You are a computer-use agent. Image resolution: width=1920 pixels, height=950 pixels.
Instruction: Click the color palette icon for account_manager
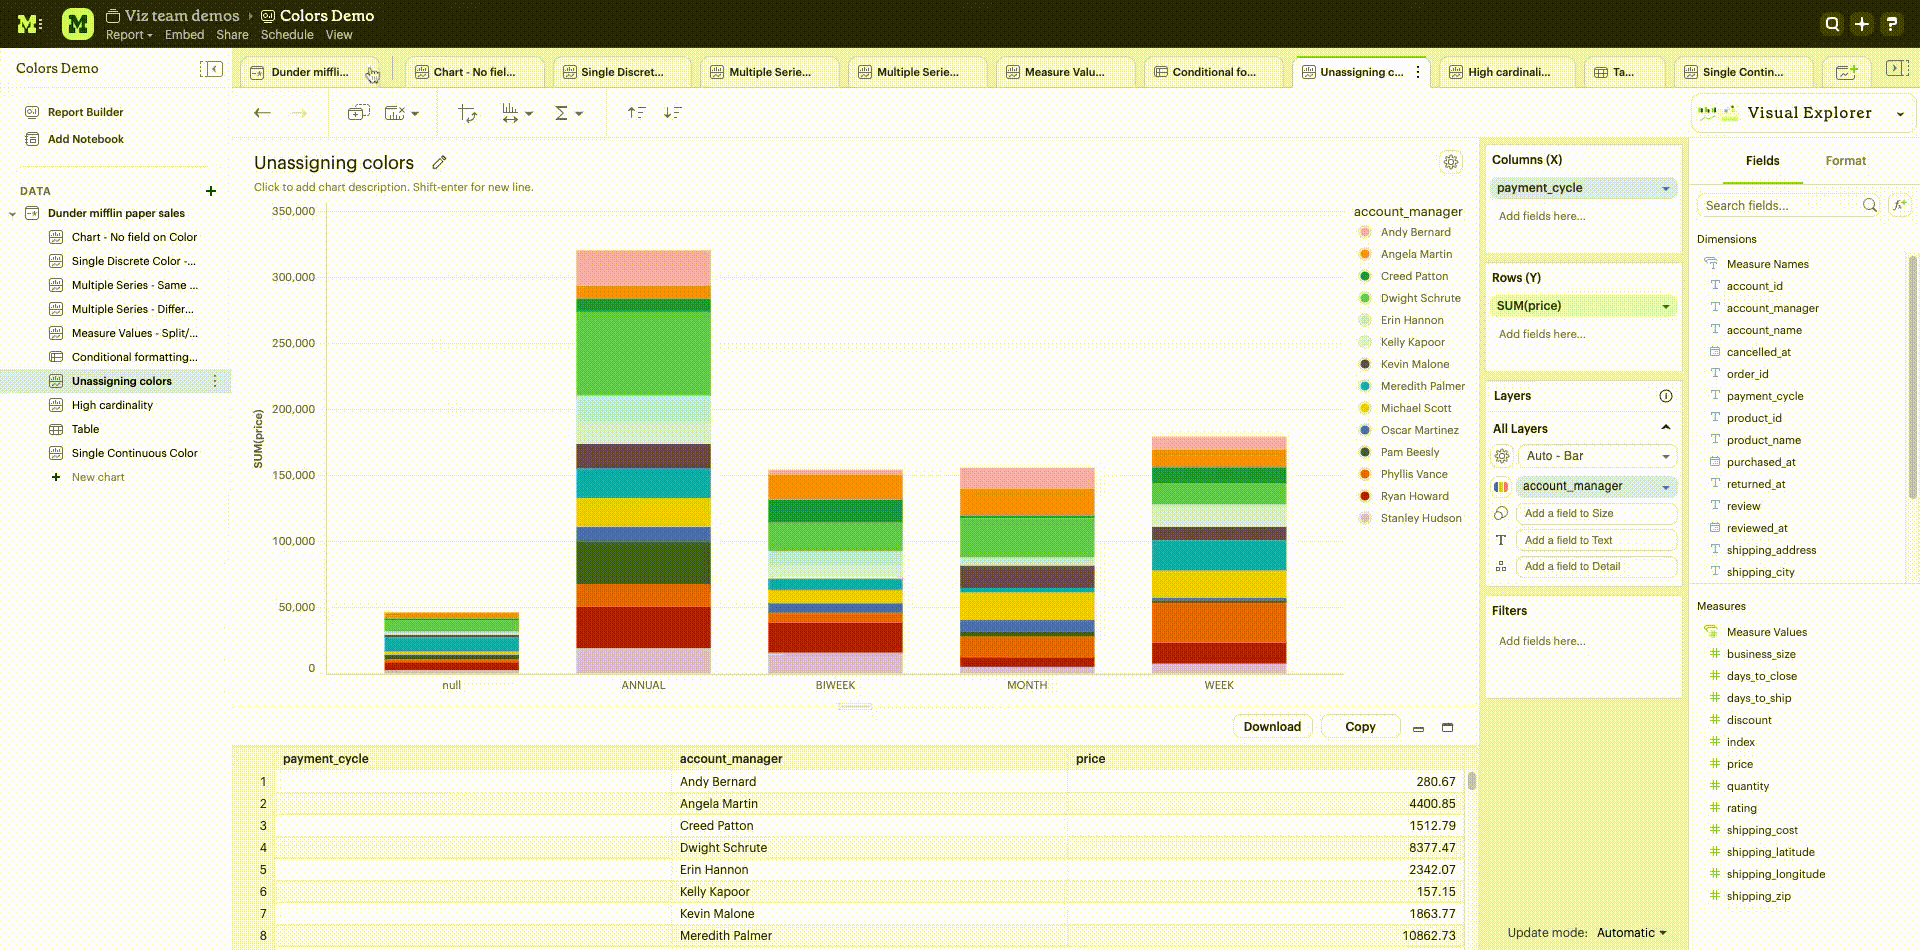1501,487
